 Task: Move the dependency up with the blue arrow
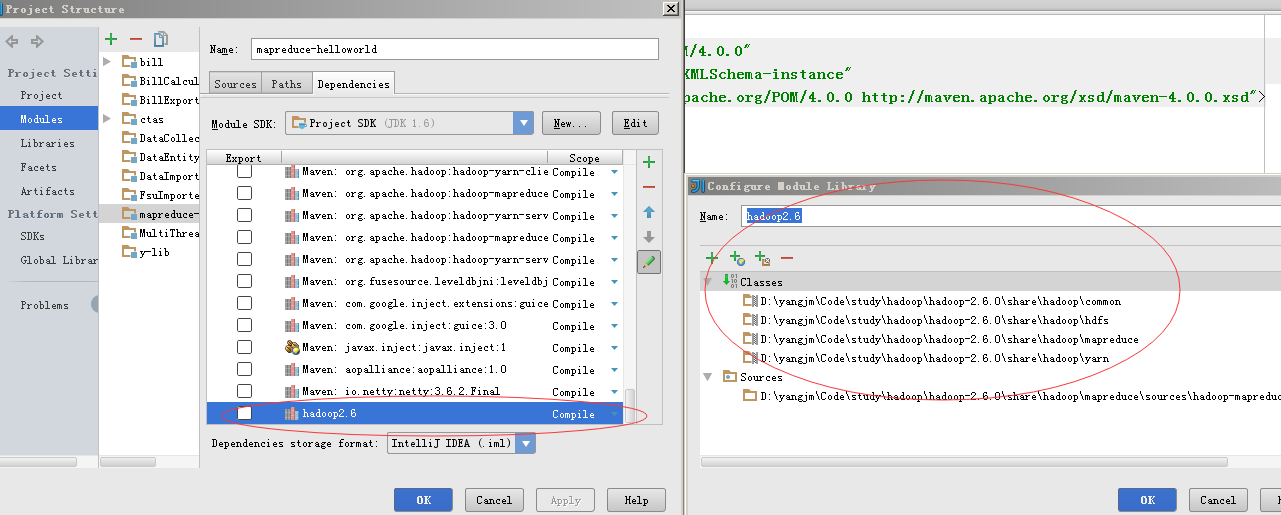click(649, 212)
